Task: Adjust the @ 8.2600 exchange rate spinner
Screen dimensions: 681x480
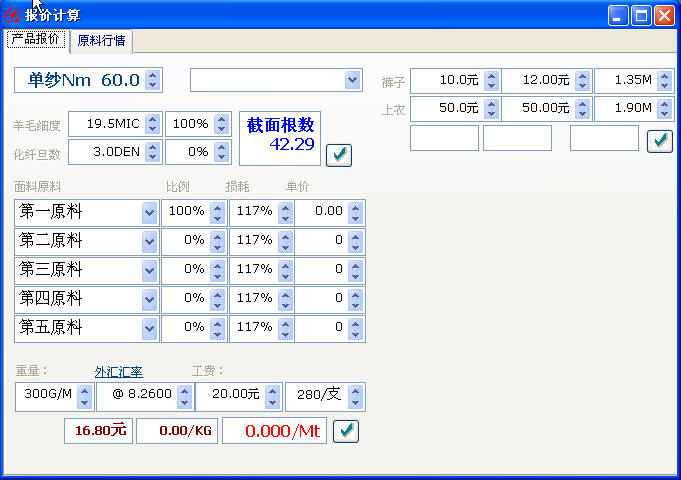Action: (185, 397)
